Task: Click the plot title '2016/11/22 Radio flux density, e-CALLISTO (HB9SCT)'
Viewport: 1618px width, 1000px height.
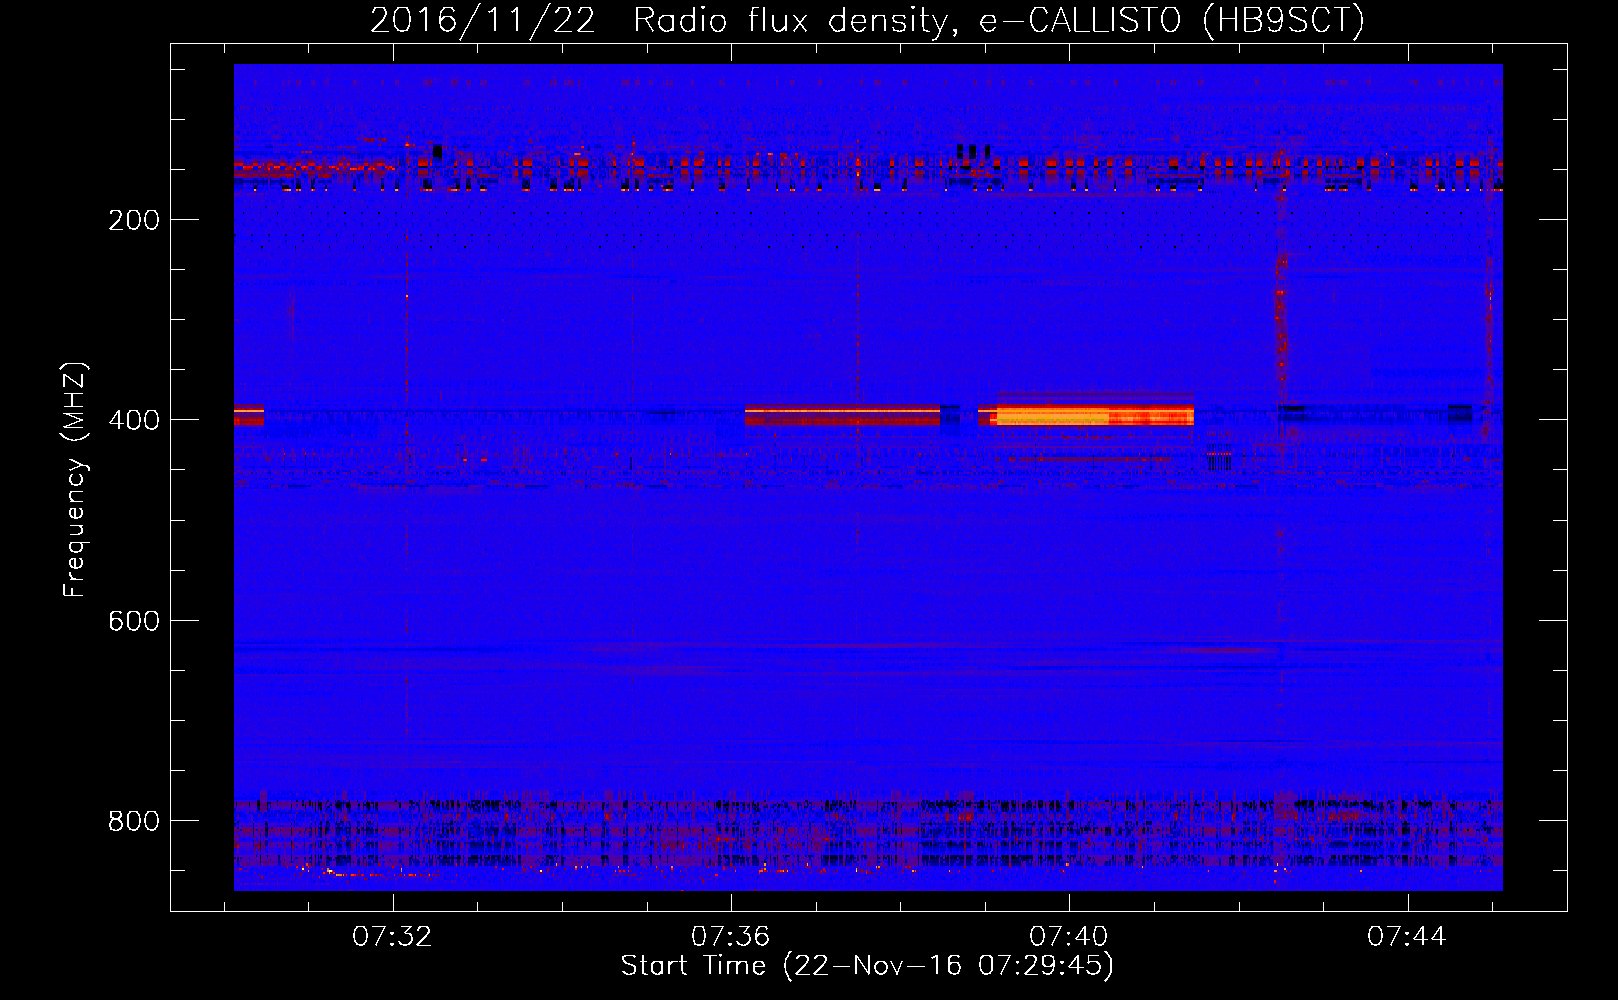Action: point(867,20)
